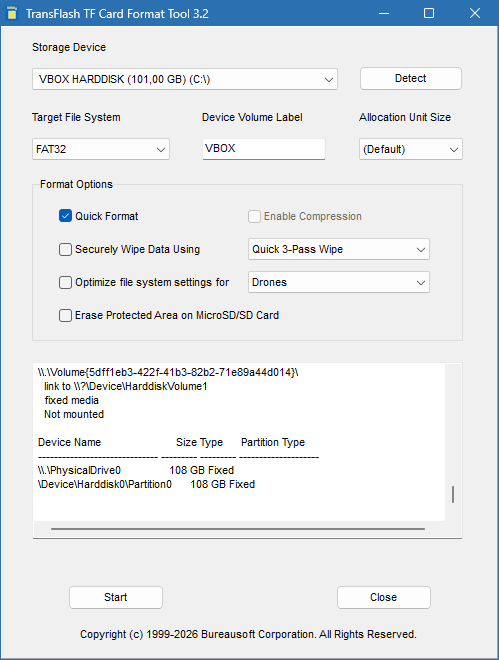Close window using title bar X
499x660 pixels.
coord(475,13)
